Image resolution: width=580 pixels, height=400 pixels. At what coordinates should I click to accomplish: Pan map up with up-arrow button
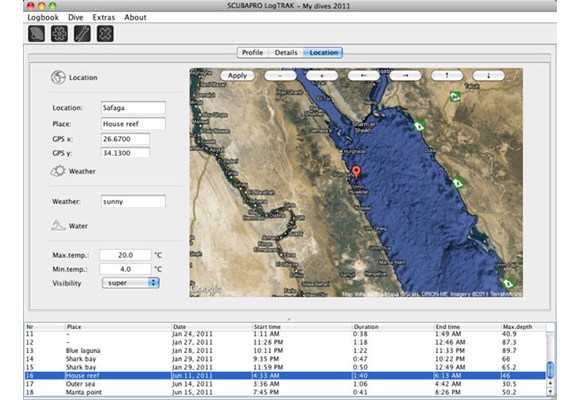tap(447, 75)
